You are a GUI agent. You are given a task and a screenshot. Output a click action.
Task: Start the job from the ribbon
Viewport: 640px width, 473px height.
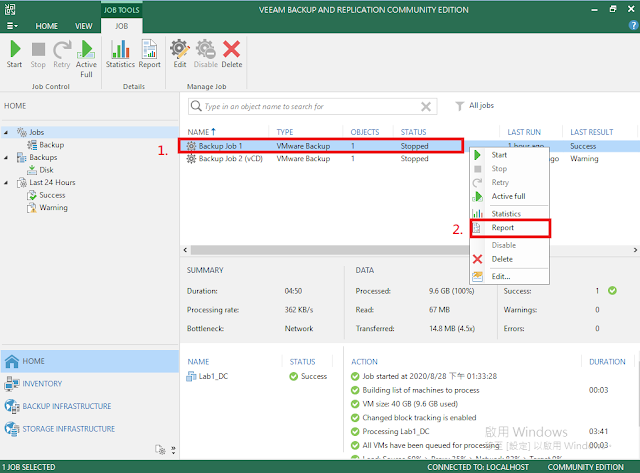coord(15,54)
